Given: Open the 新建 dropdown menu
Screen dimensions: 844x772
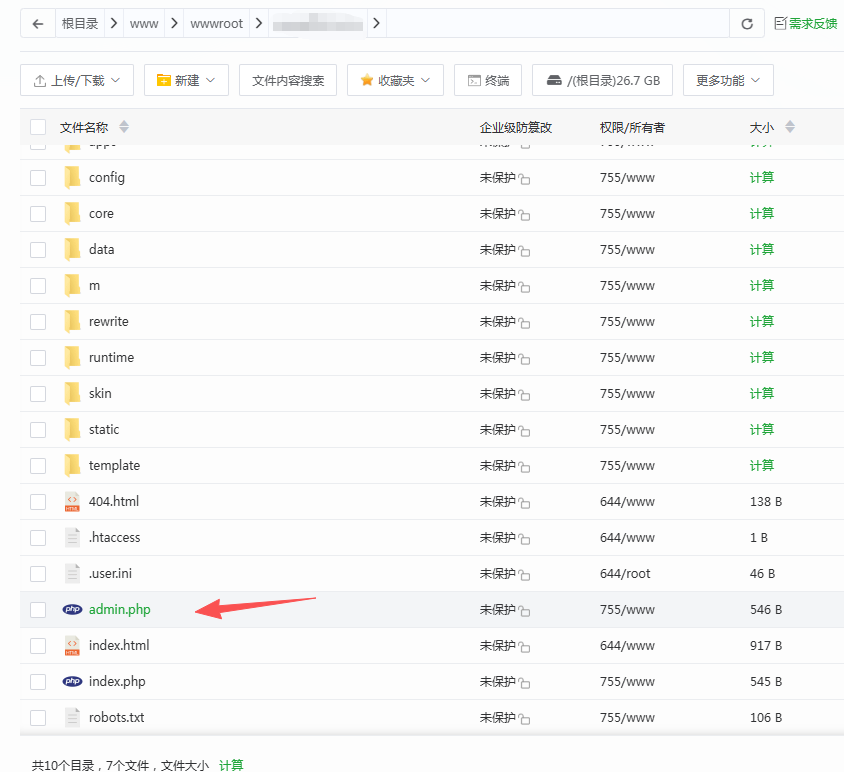Looking at the screenshot, I should coord(186,80).
